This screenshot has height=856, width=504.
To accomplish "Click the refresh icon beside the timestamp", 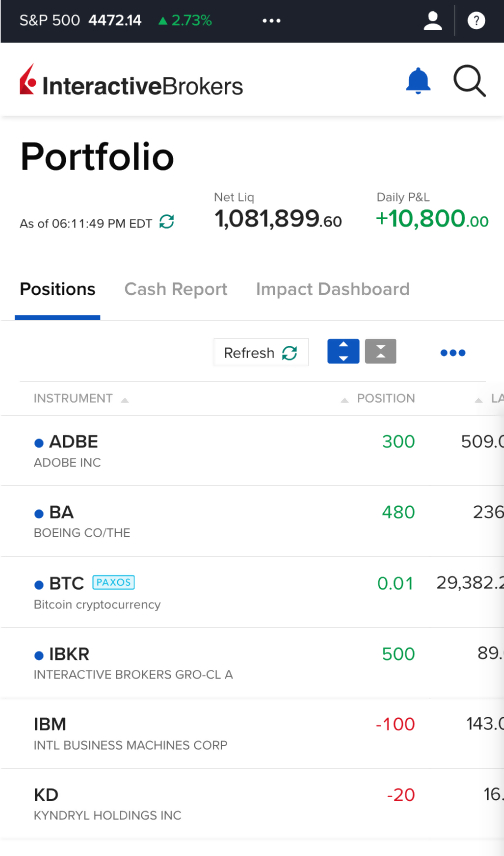I will (167, 222).
